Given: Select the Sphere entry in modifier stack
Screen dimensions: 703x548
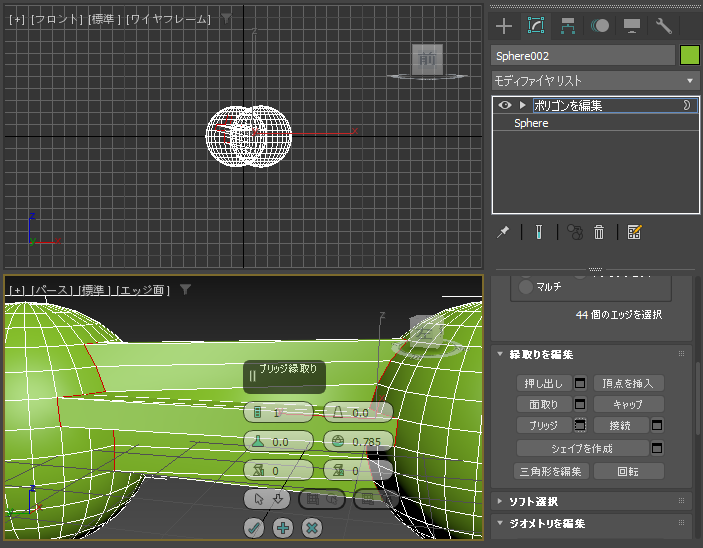Looking at the screenshot, I should pos(531,123).
